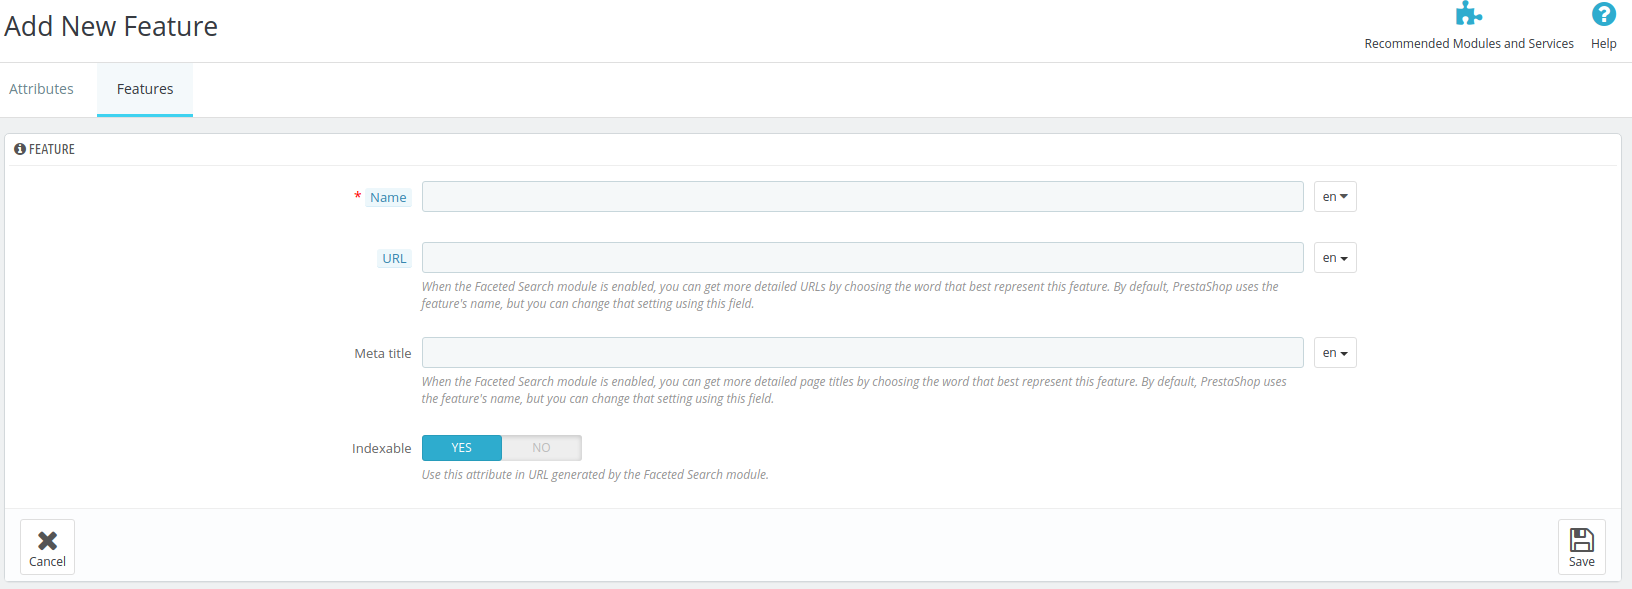Open Recommended Modules and Services puzzle icon
Viewport: 1632px width, 589px height.
point(1468,14)
